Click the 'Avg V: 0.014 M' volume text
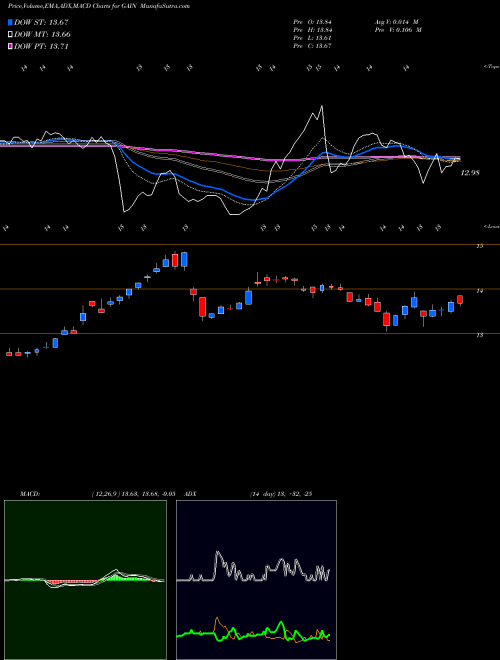The height and width of the screenshot is (660, 500). (396, 22)
